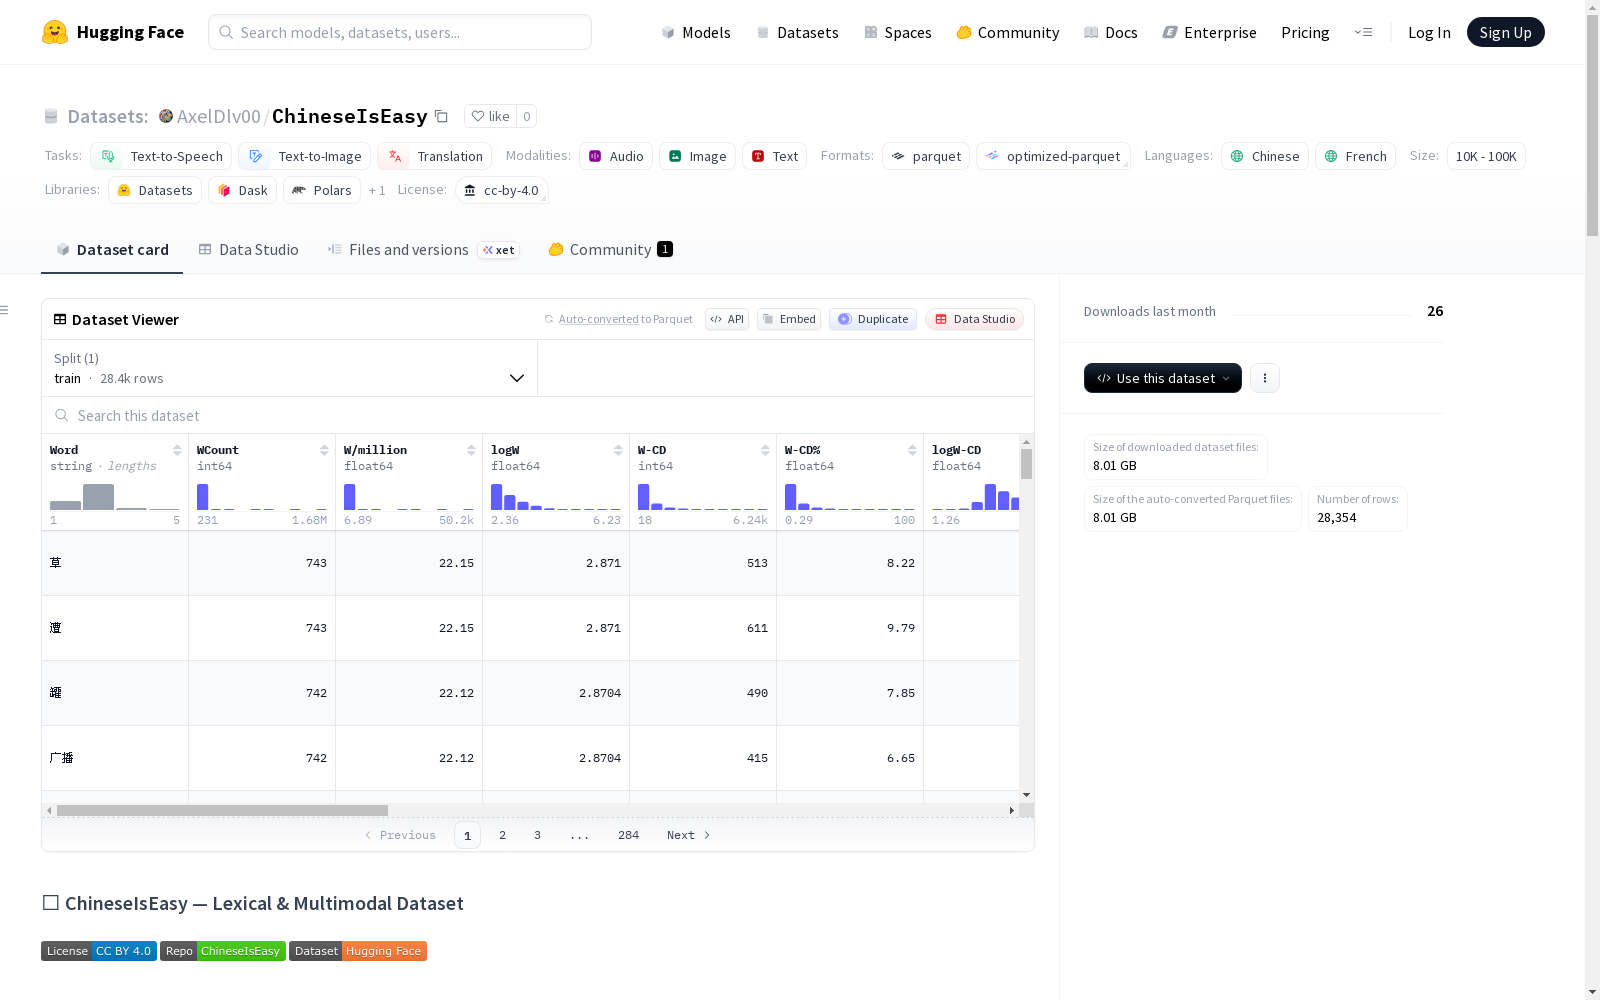Open the API button in Dataset Viewer
The width and height of the screenshot is (1600, 1000).
pyautogui.click(x=727, y=319)
